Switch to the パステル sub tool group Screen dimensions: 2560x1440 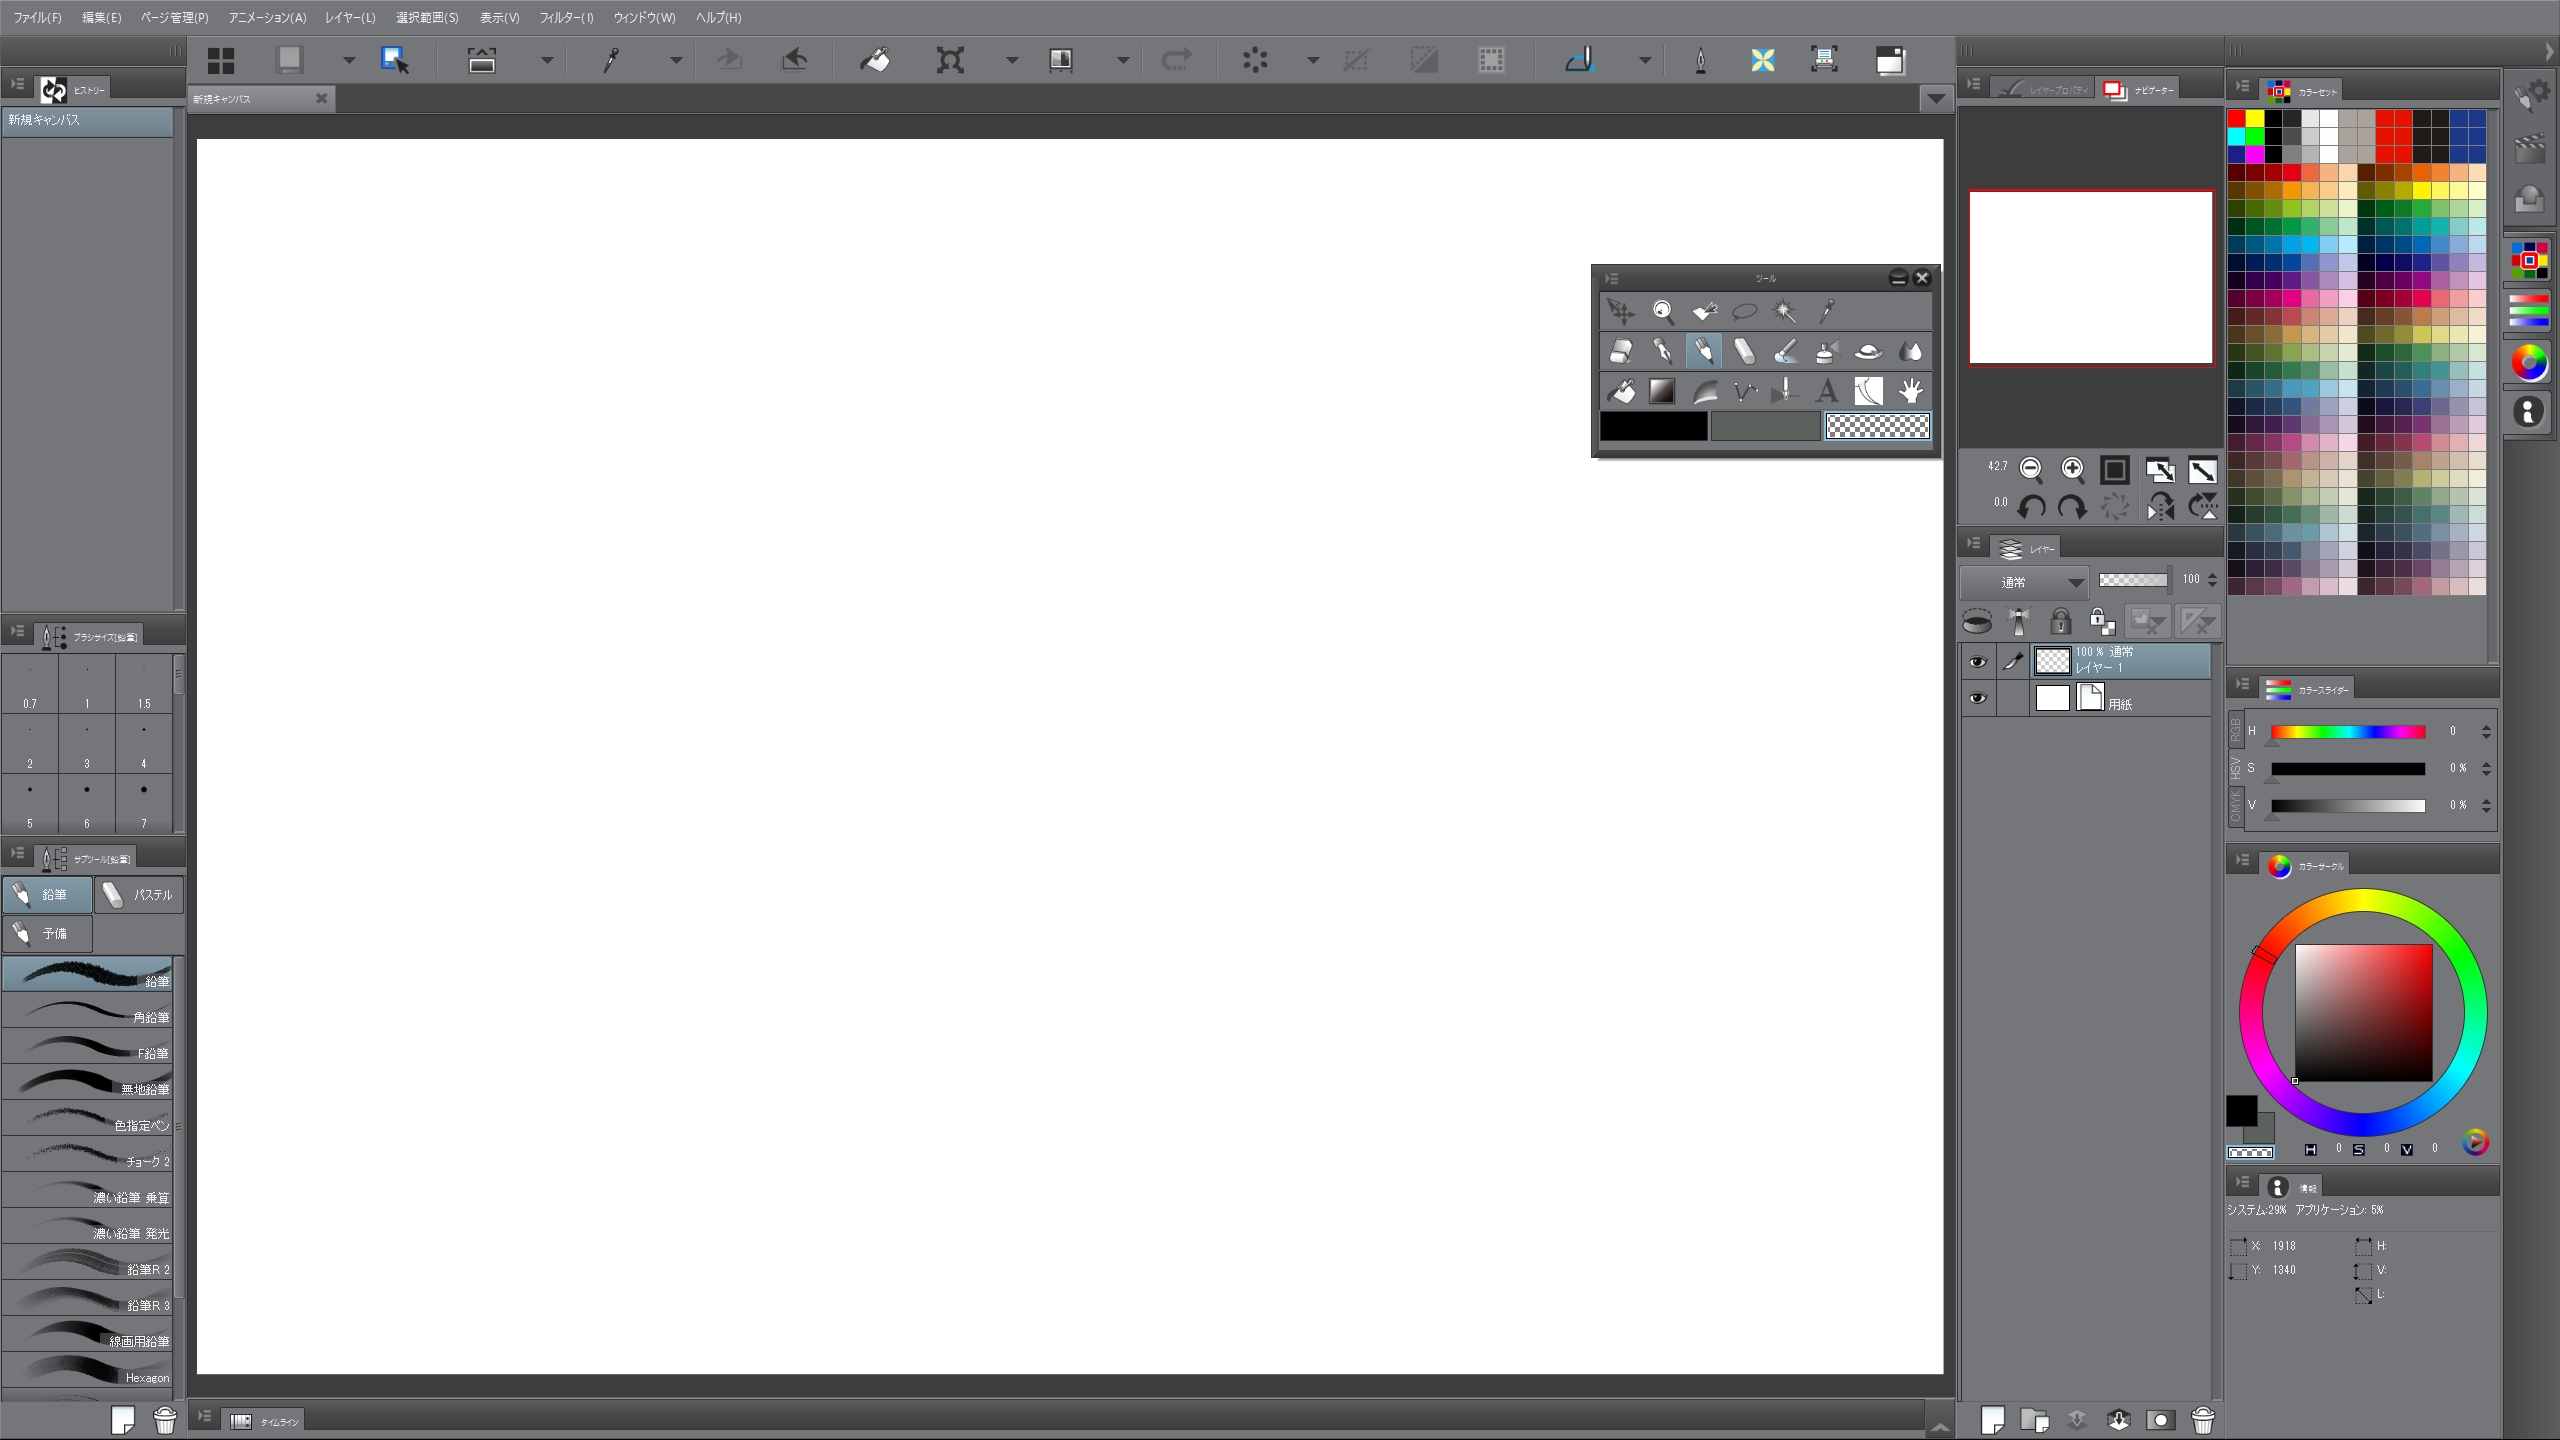[139, 895]
